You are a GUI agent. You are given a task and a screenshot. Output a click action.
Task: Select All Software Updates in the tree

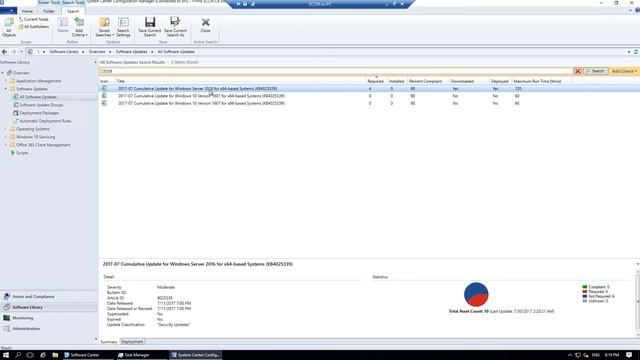(38, 97)
